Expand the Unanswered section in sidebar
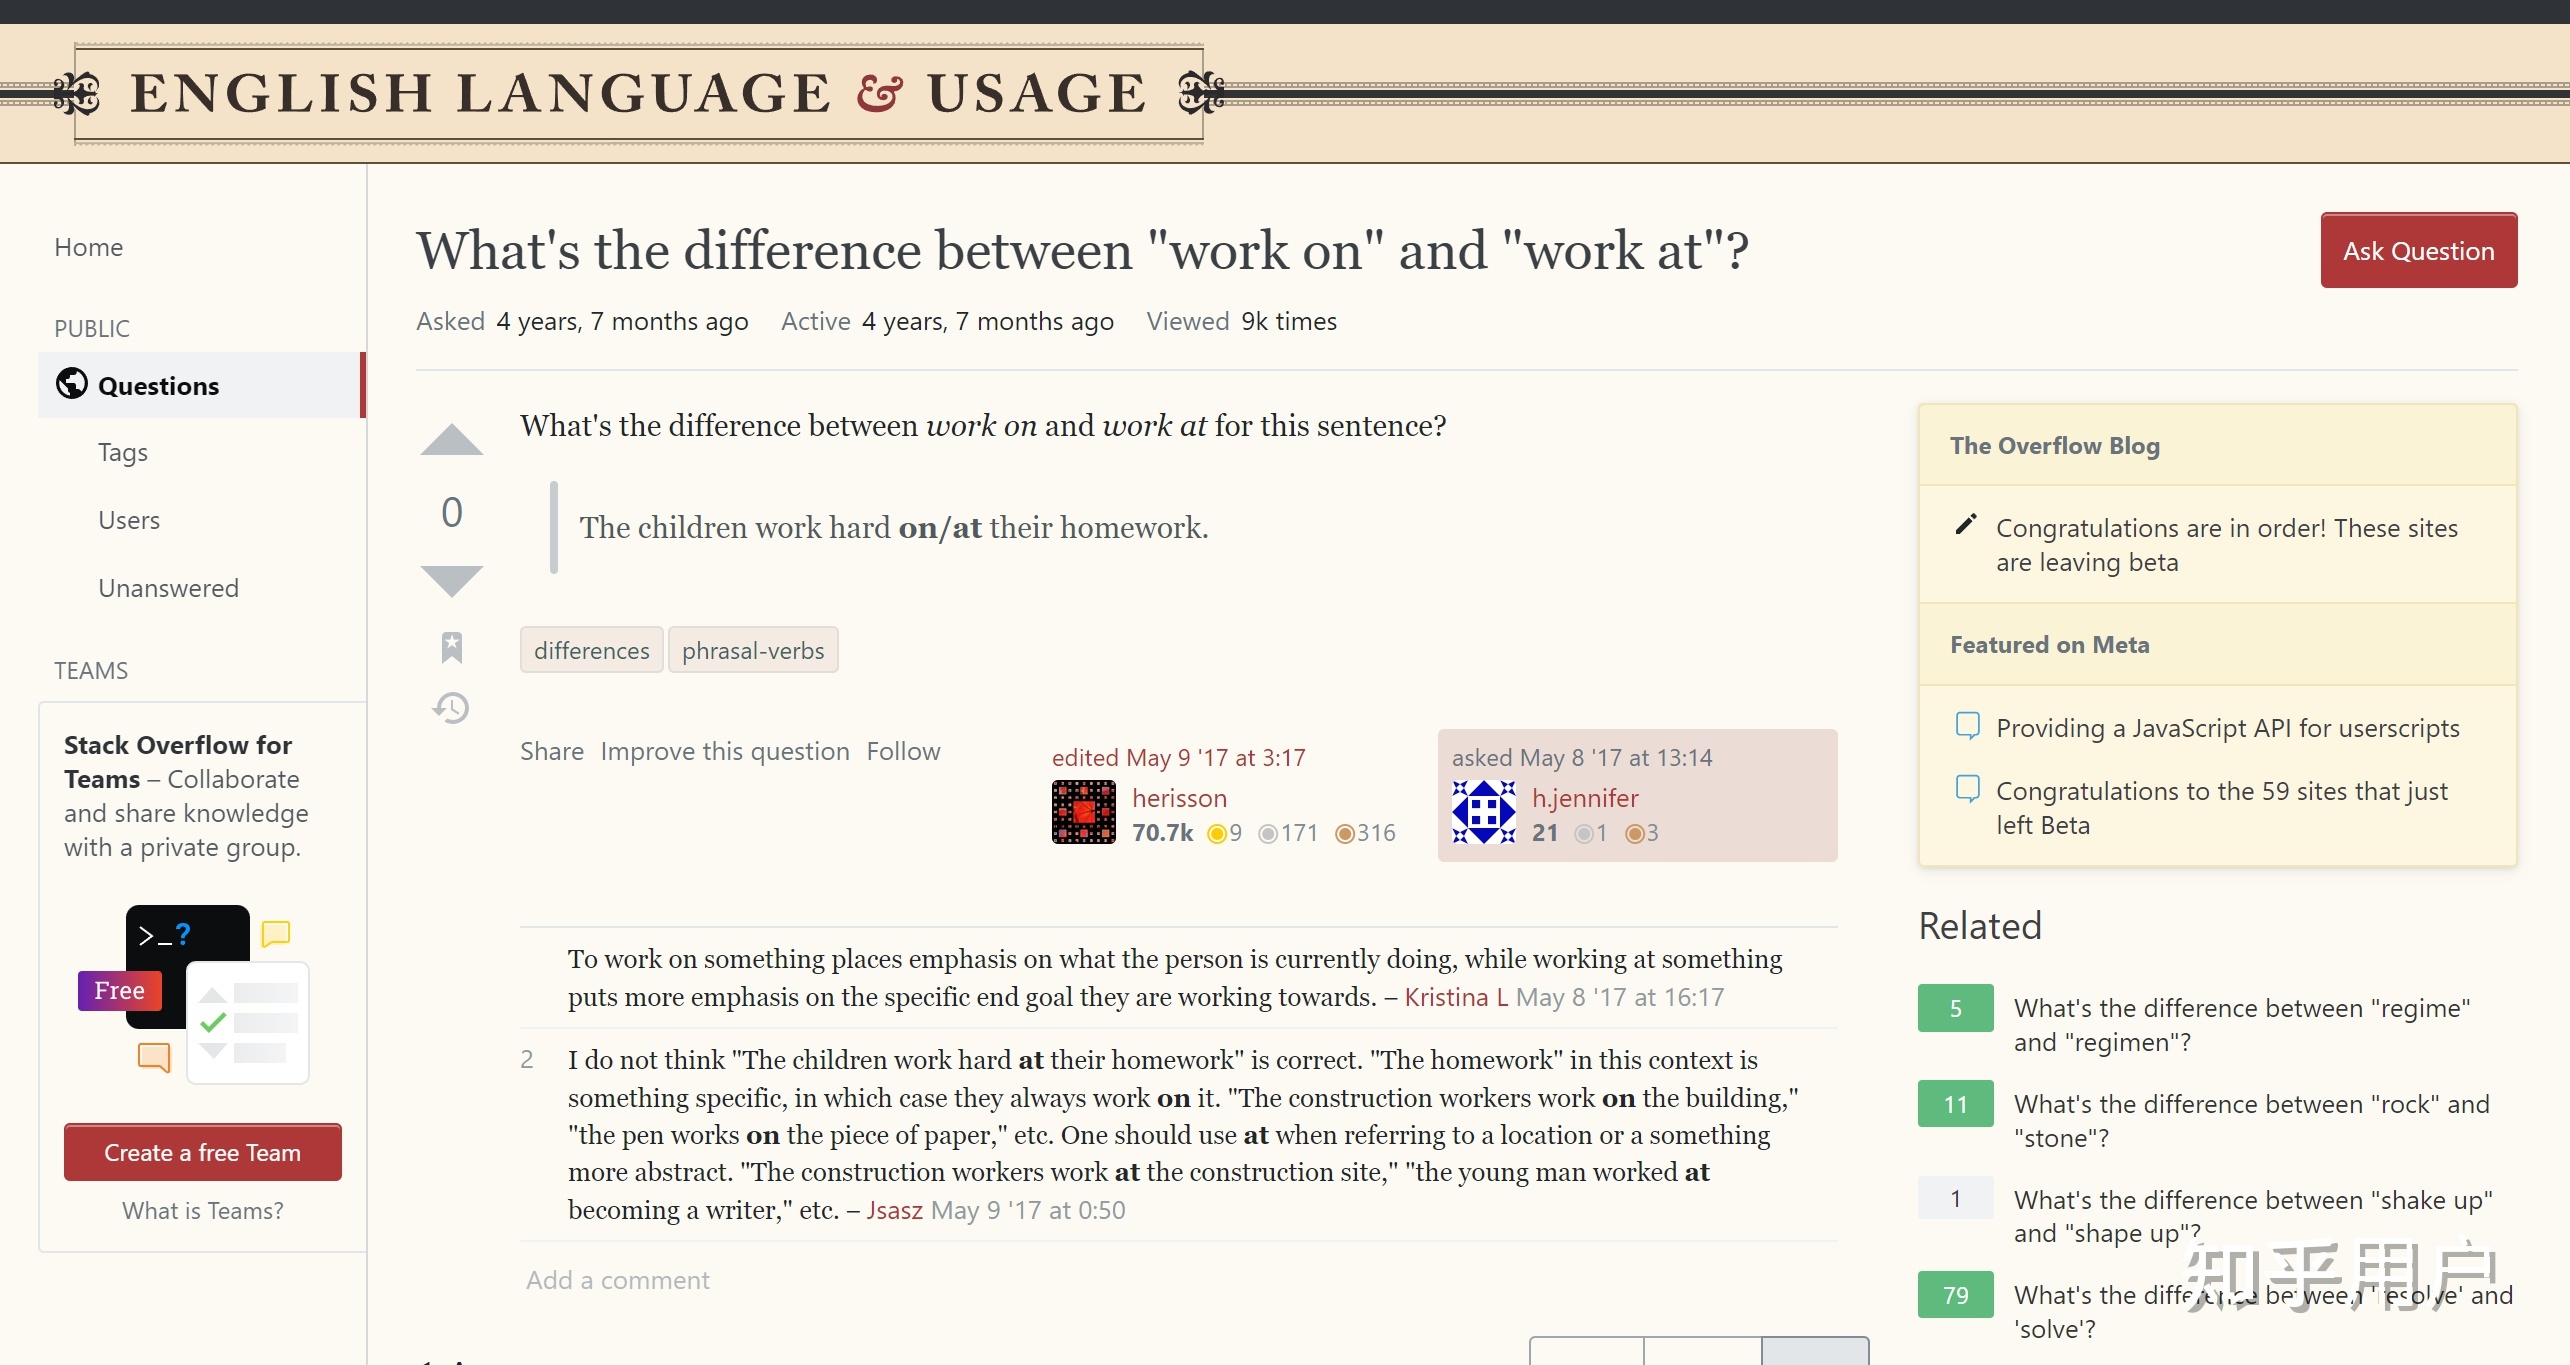The width and height of the screenshot is (2570, 1365). click(168, 586)
